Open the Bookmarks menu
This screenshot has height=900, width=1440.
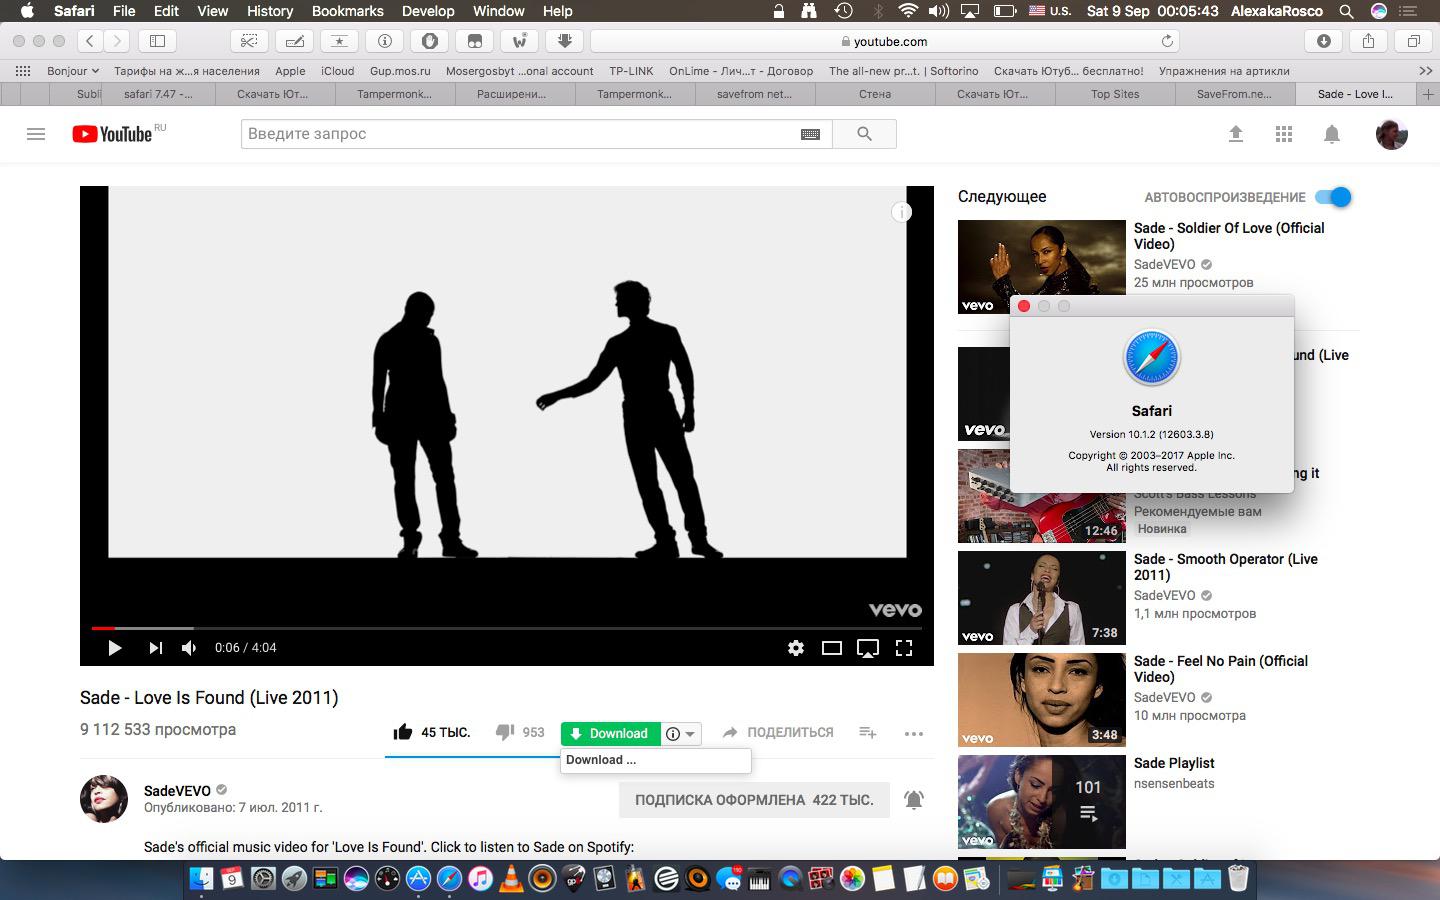pos(348,11)
